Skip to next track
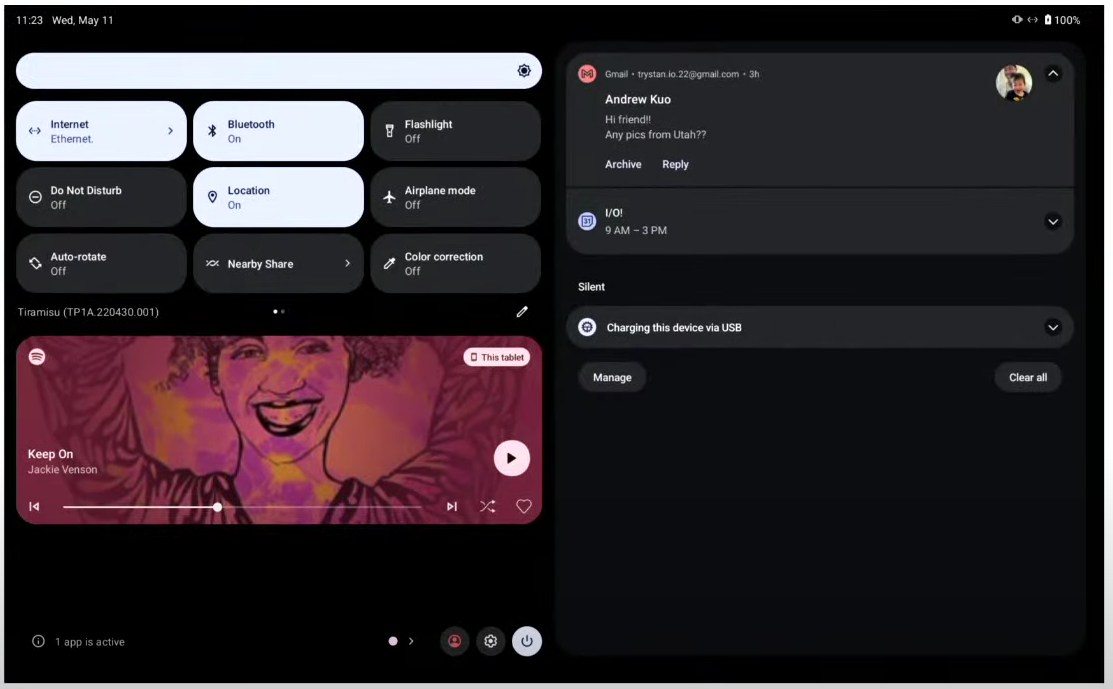Image resolution: width=1113 pixels, height=689 pixels. point(451,506)
